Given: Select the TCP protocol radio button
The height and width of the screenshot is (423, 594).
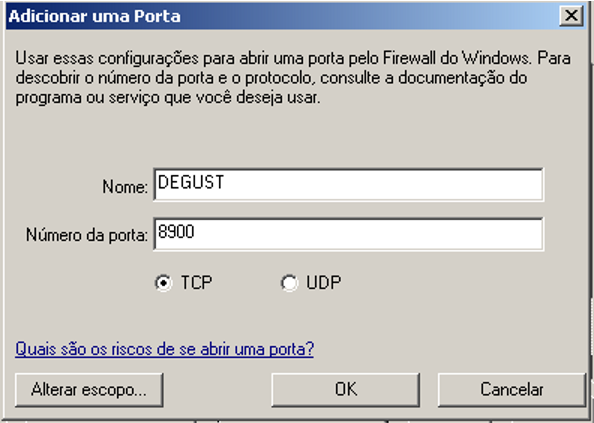Looking at the screenshot, I should pos(164,283).
